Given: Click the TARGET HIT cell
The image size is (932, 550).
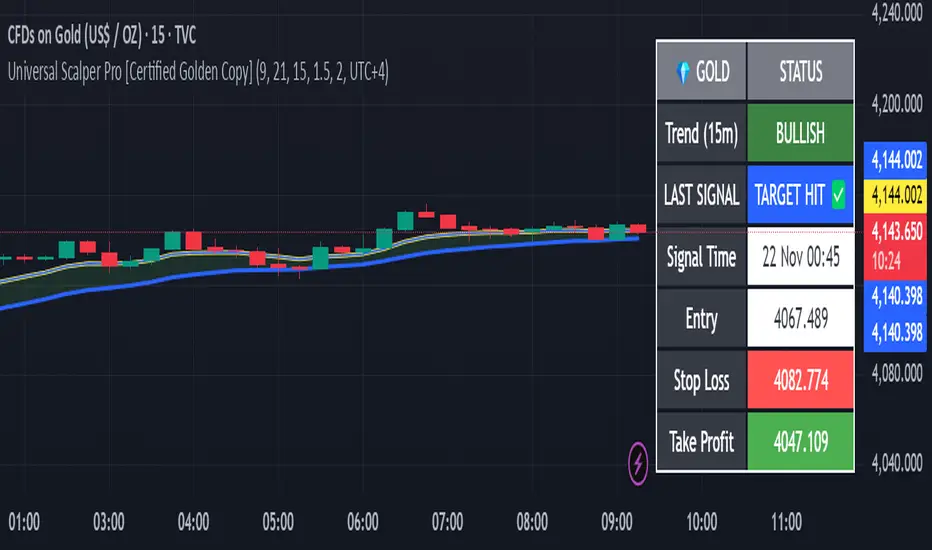Looking at the screenshot, I should [x=801, y=195].
